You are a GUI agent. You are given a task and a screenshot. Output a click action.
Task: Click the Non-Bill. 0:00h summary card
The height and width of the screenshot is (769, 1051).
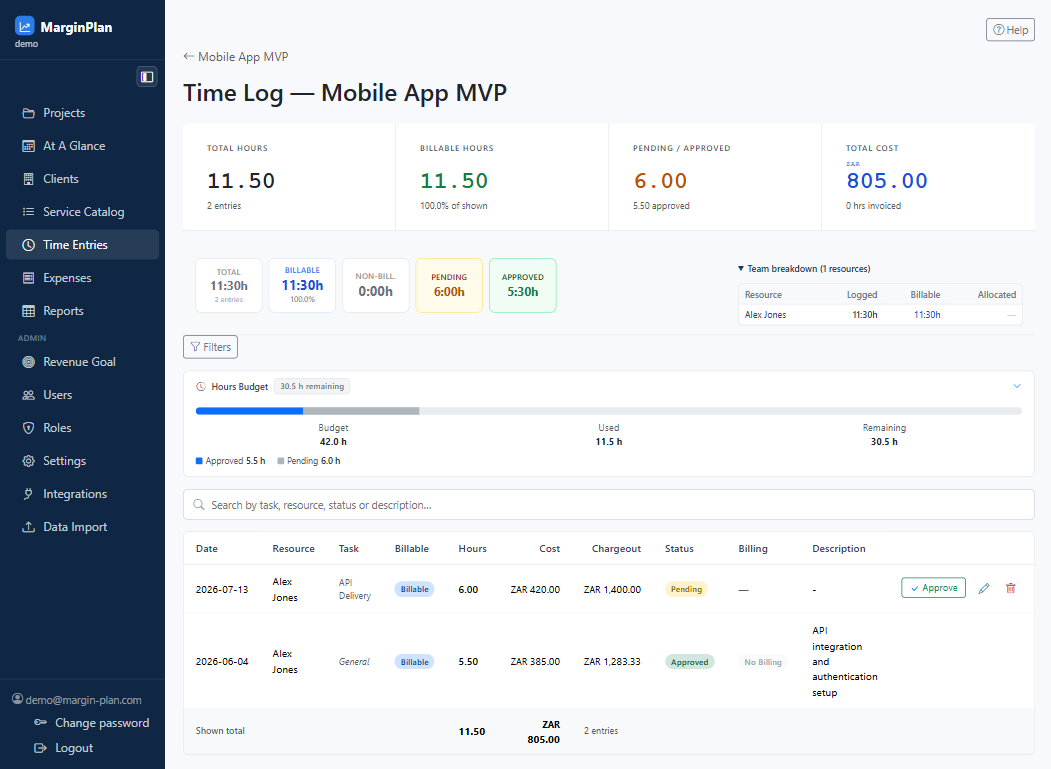click(x=375, y=286)
